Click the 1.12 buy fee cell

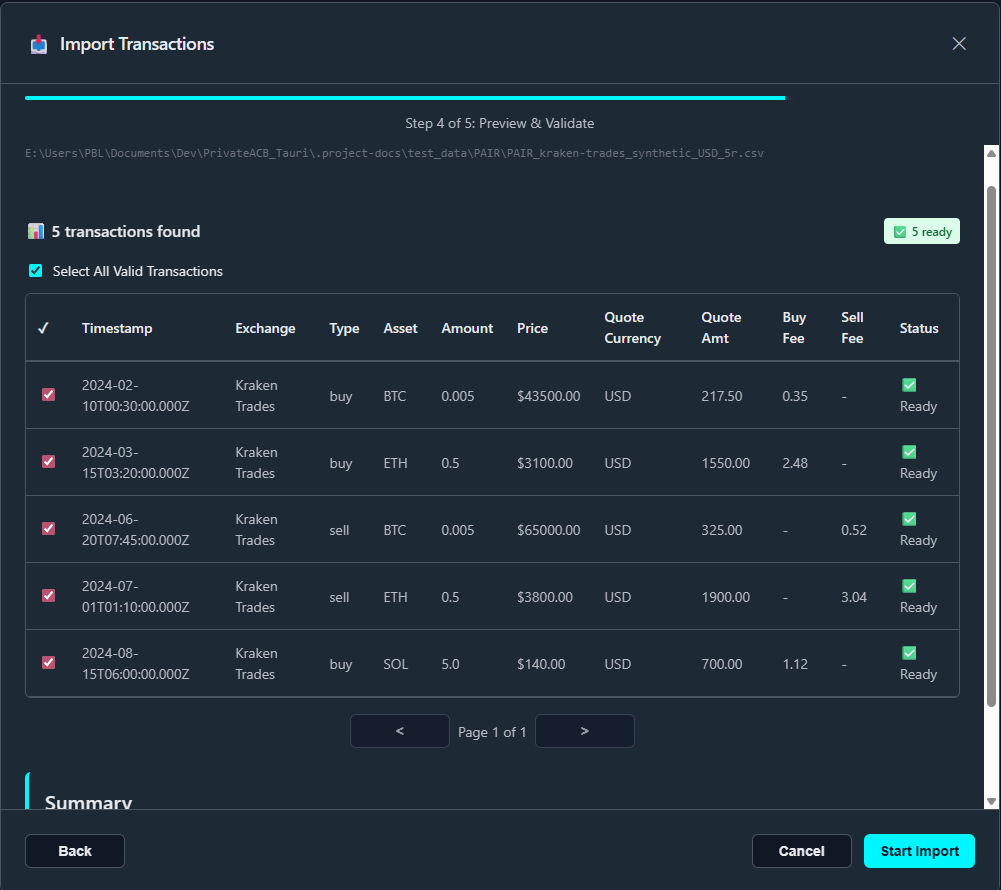click(x=795, y=664)
